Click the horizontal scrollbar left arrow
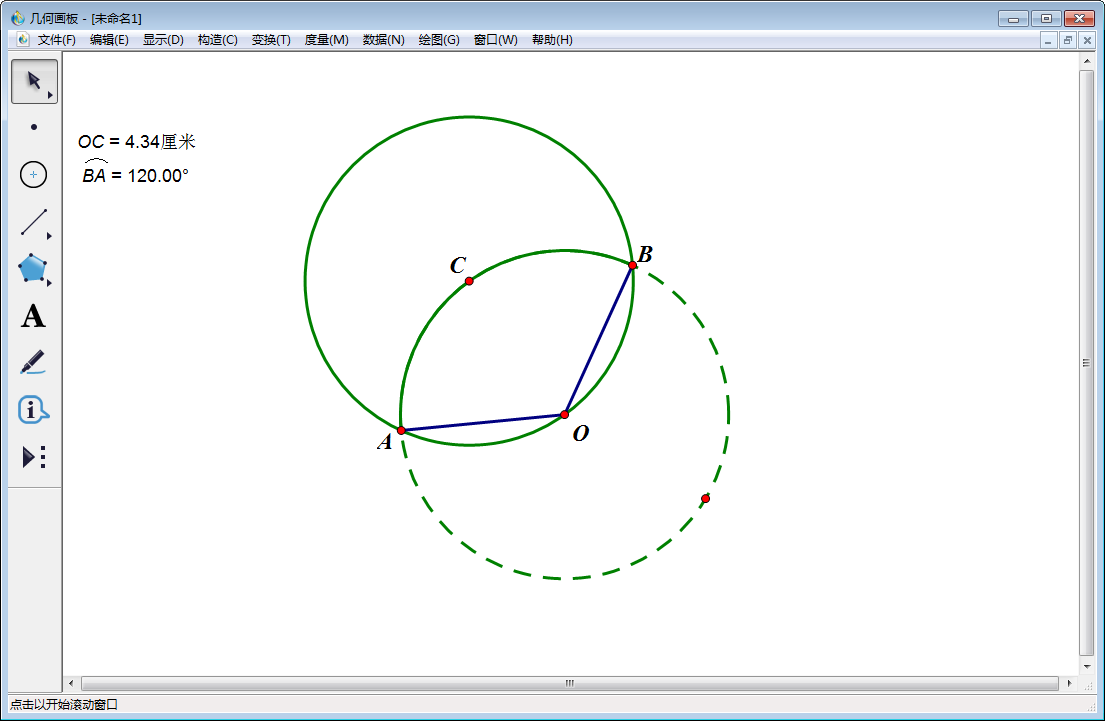This screenshot has width=1105, height=721. point(70,684)
